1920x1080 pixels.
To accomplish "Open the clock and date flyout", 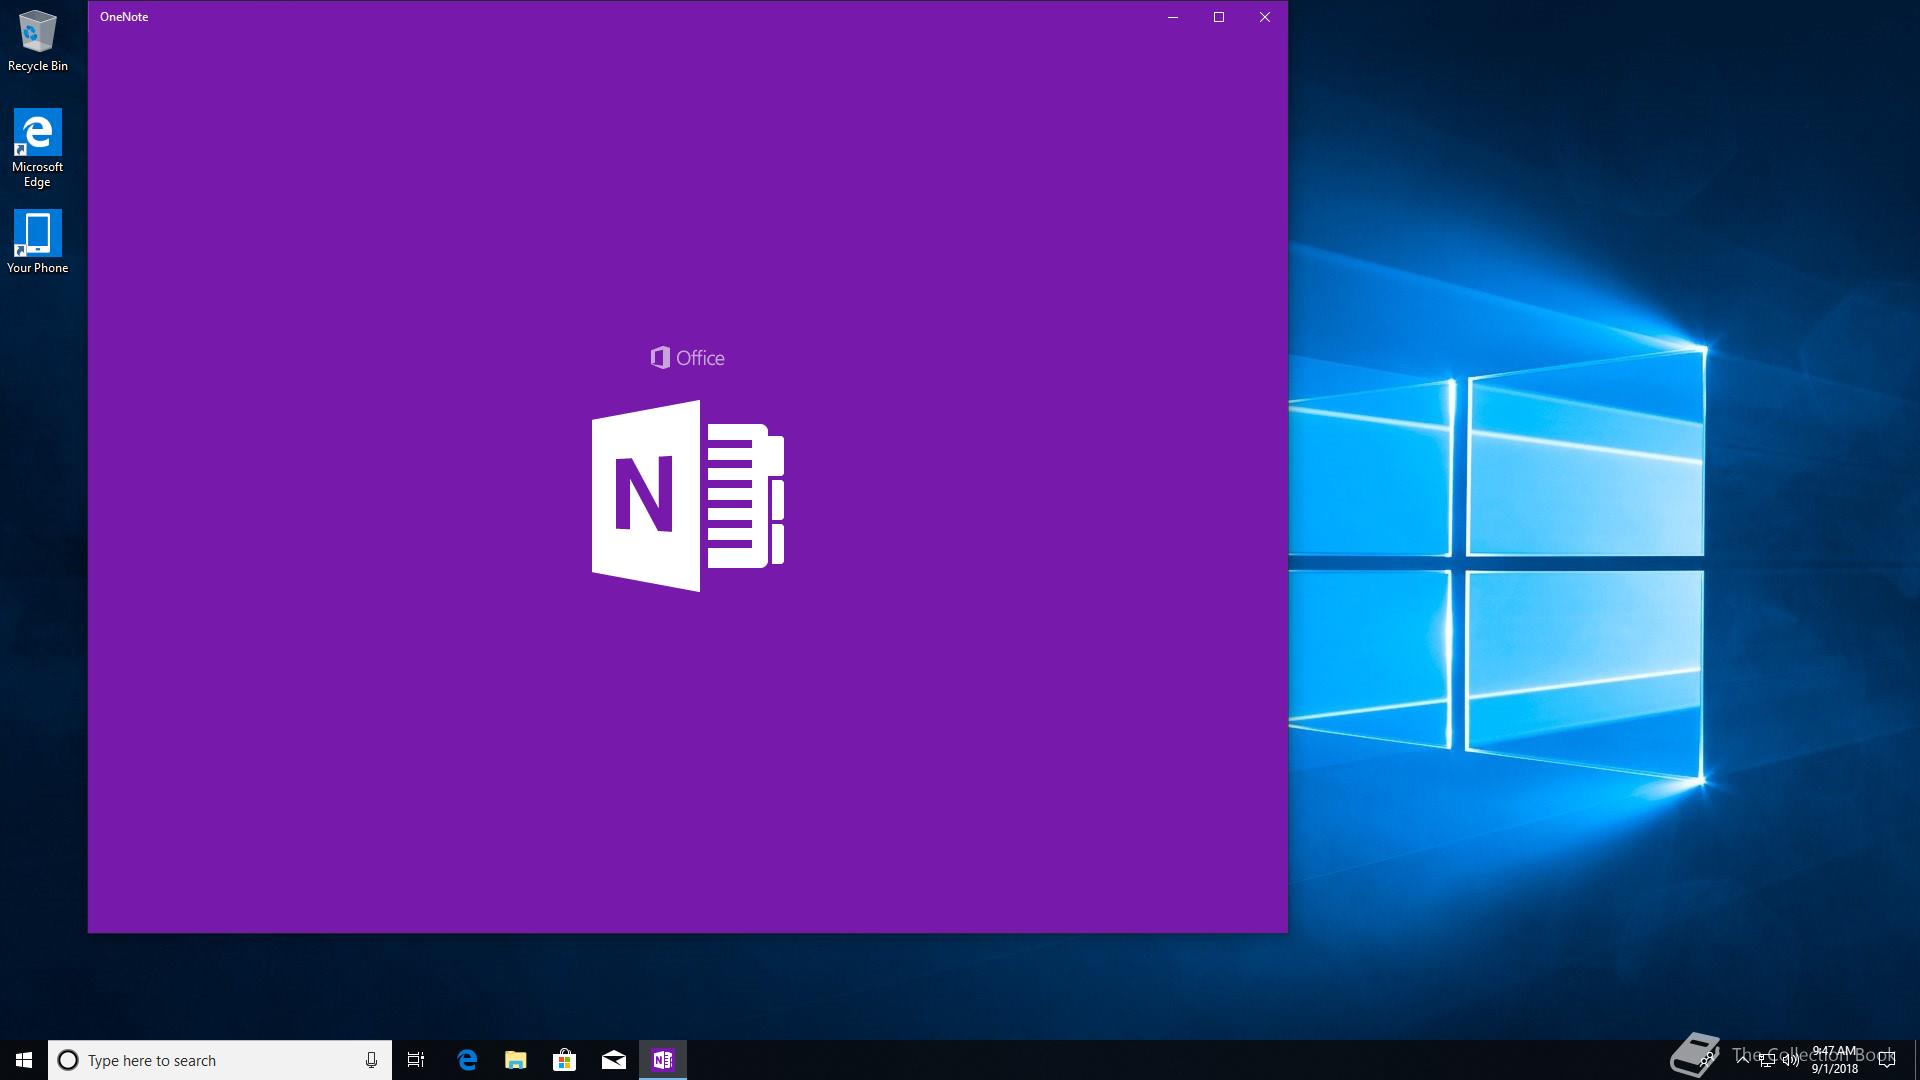I will tap(1835, 1060).
